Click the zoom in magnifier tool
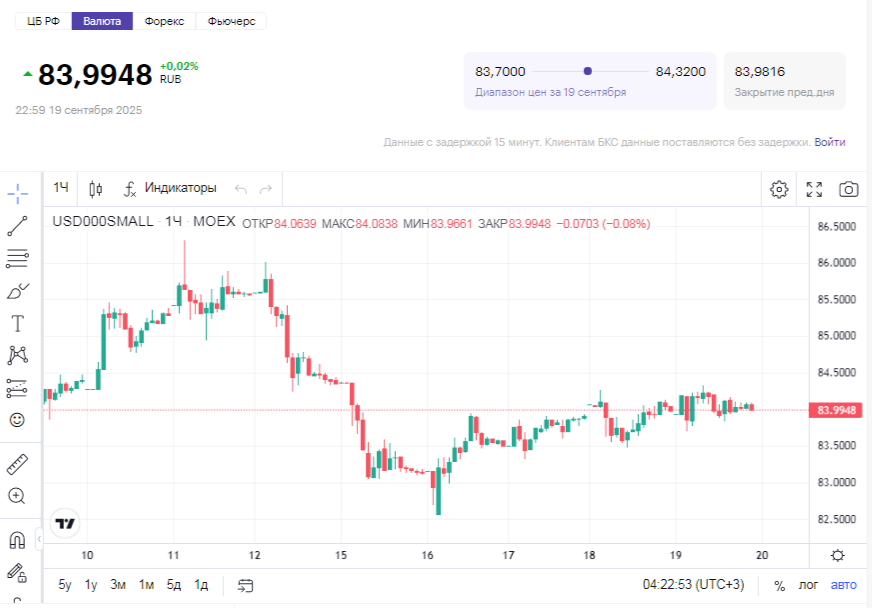 (x=18, y=496)
